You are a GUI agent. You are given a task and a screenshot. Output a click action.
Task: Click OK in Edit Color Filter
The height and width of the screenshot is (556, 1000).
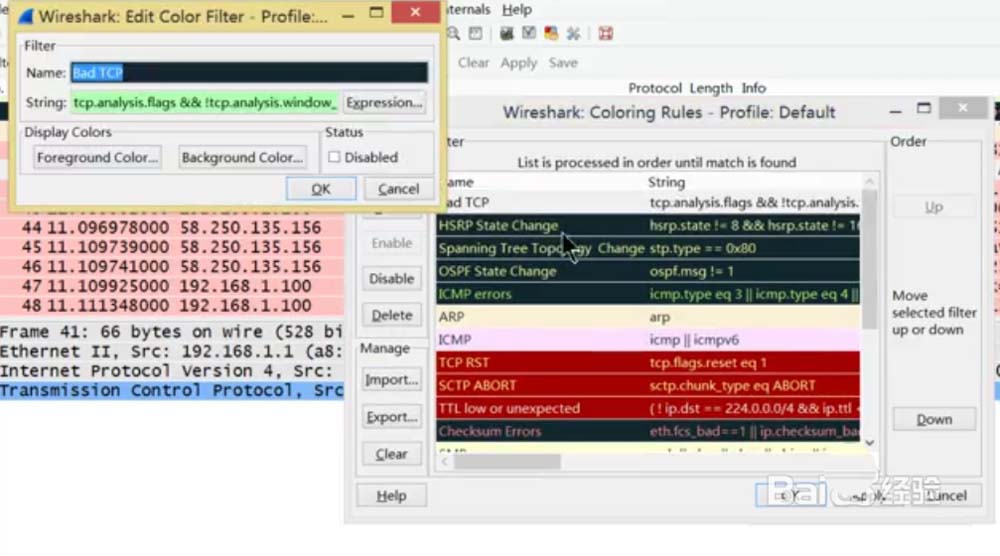320,188
